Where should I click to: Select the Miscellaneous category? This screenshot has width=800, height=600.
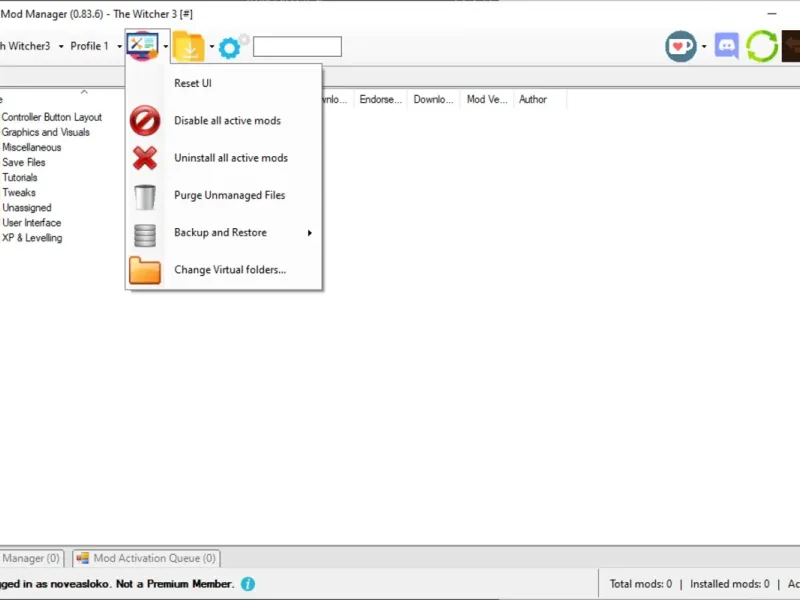[31, 147]
